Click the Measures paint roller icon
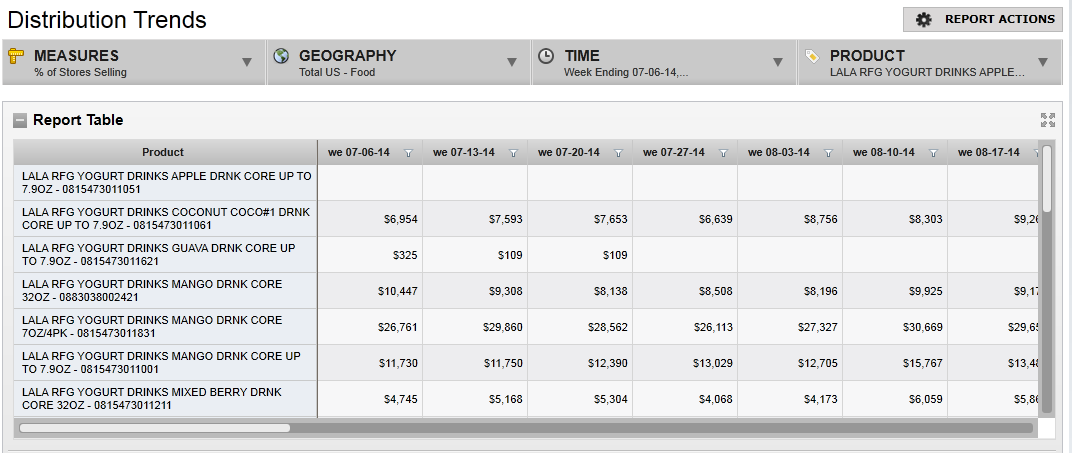The height and width of the screenshot is (453, 1072). click(16, 57)
